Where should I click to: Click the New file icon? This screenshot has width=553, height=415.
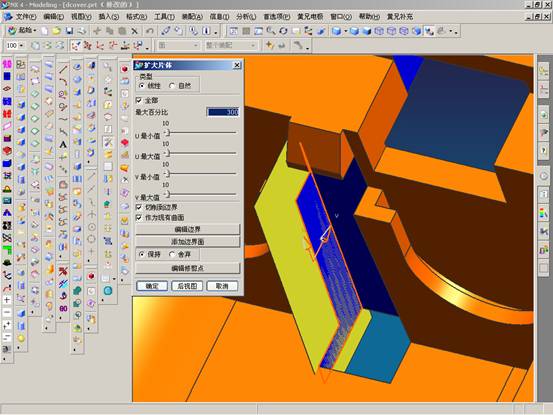pos(44,31)
